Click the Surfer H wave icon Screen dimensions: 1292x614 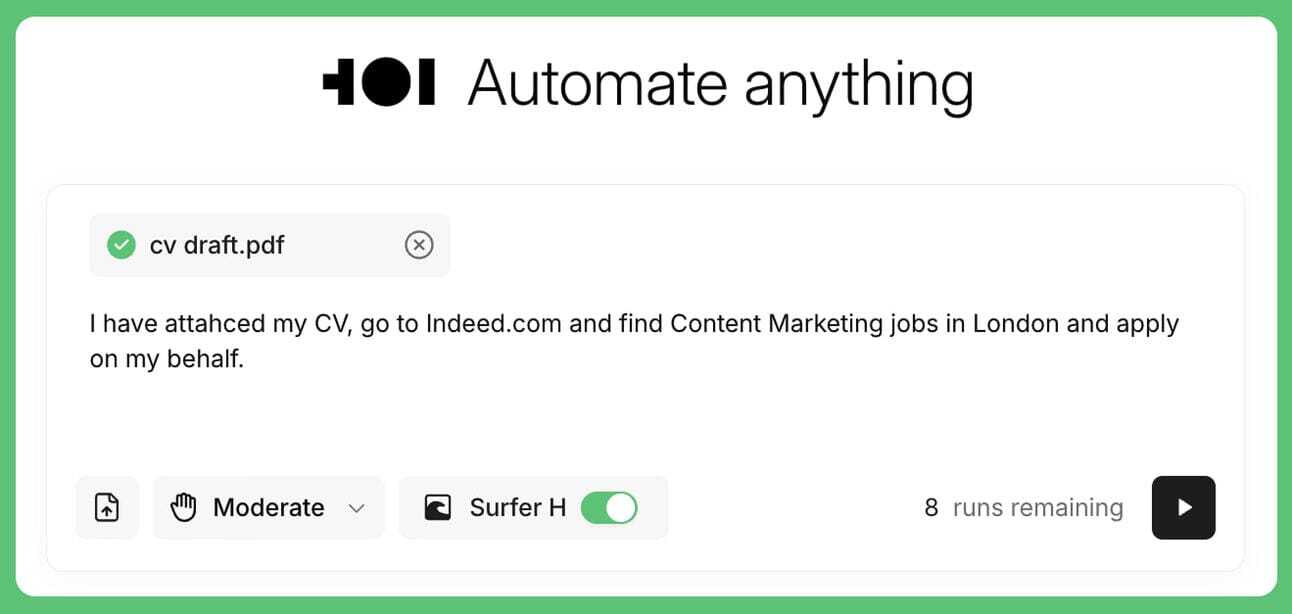tap(437, 507)
